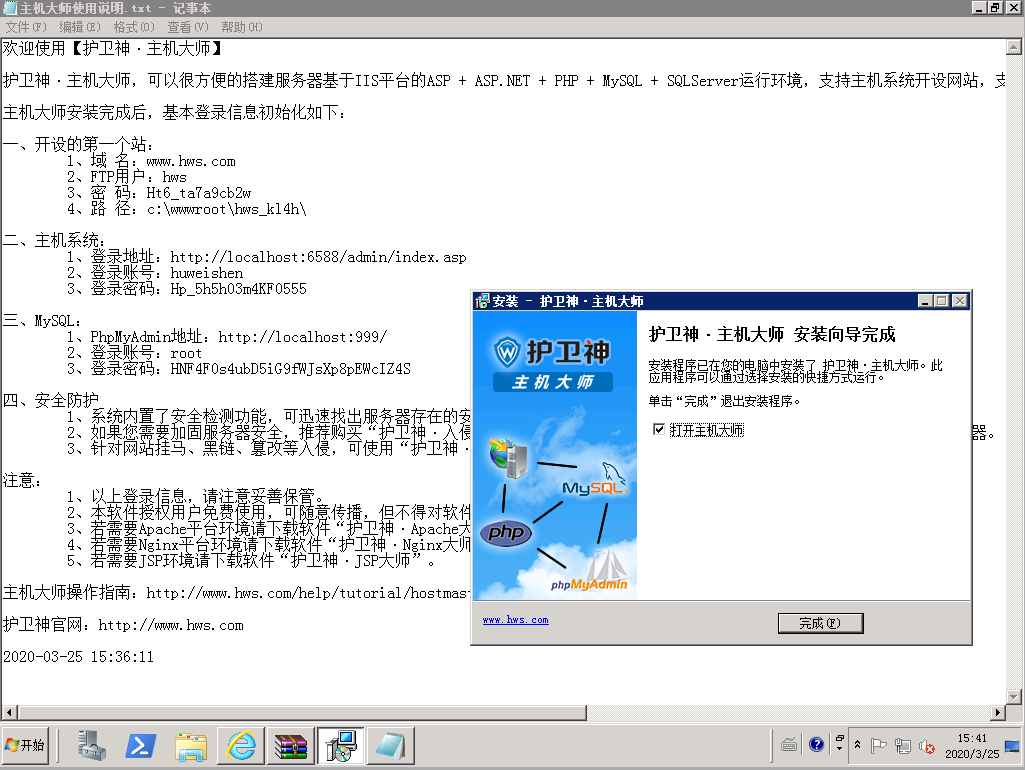Click the 开始 Start button
This screenshot has width=1025, height=770.
[26, 746]
